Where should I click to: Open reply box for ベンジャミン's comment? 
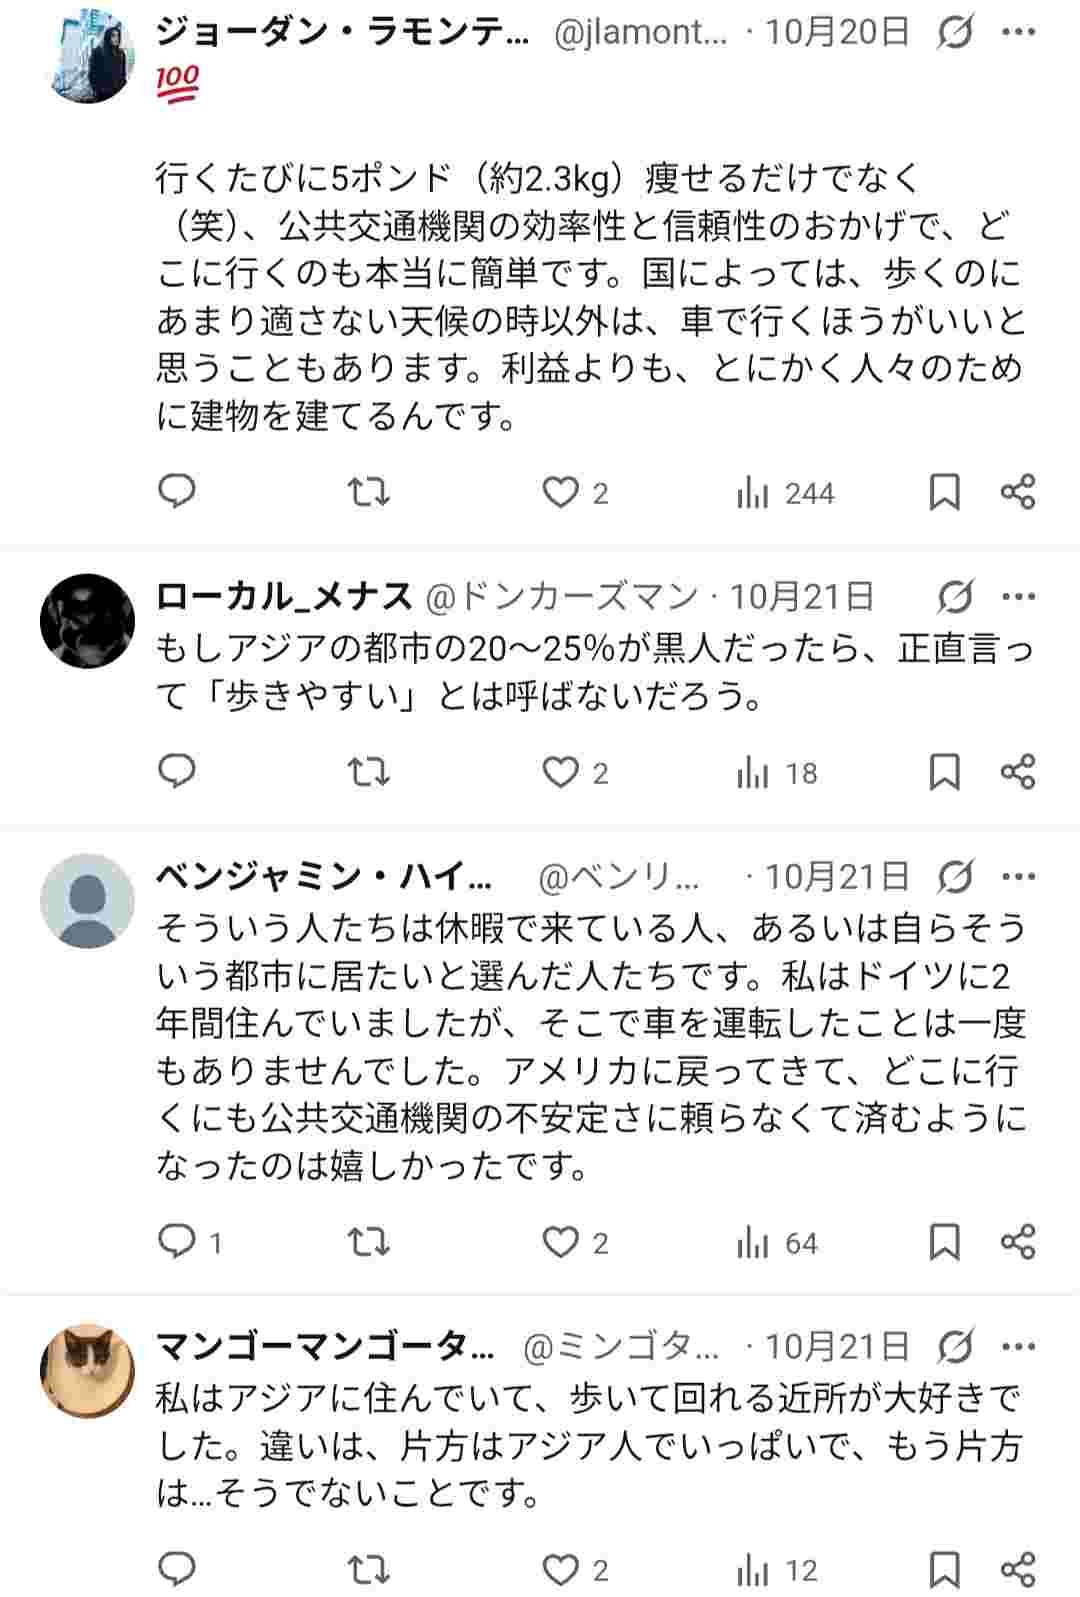click(x=175, y=1244)
